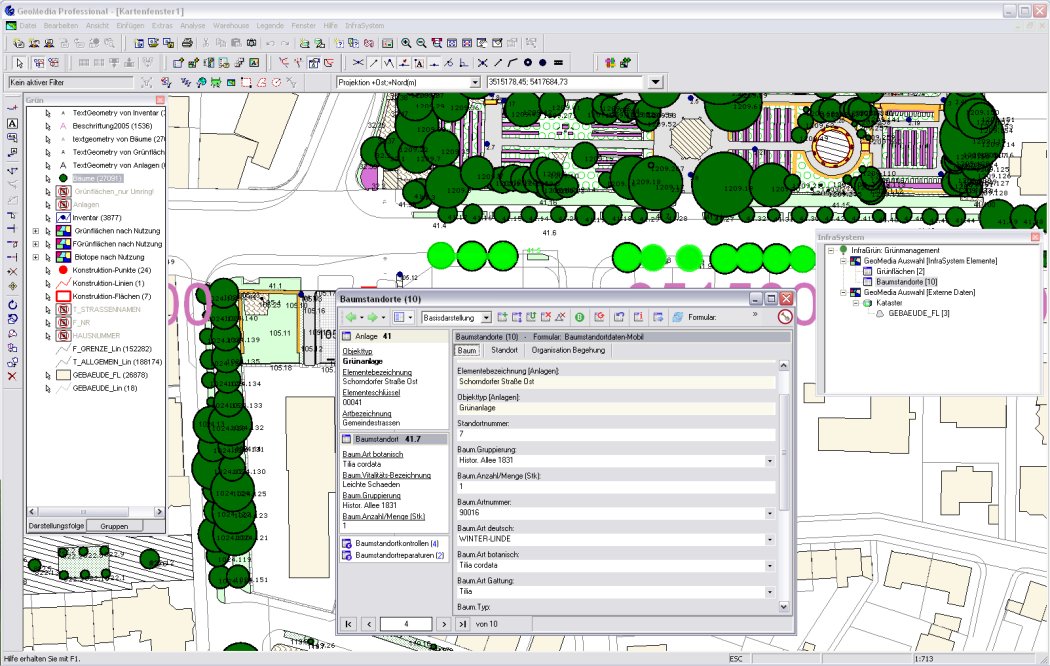Open the Baumstandortkontrollen link

(x=394, y=543)
